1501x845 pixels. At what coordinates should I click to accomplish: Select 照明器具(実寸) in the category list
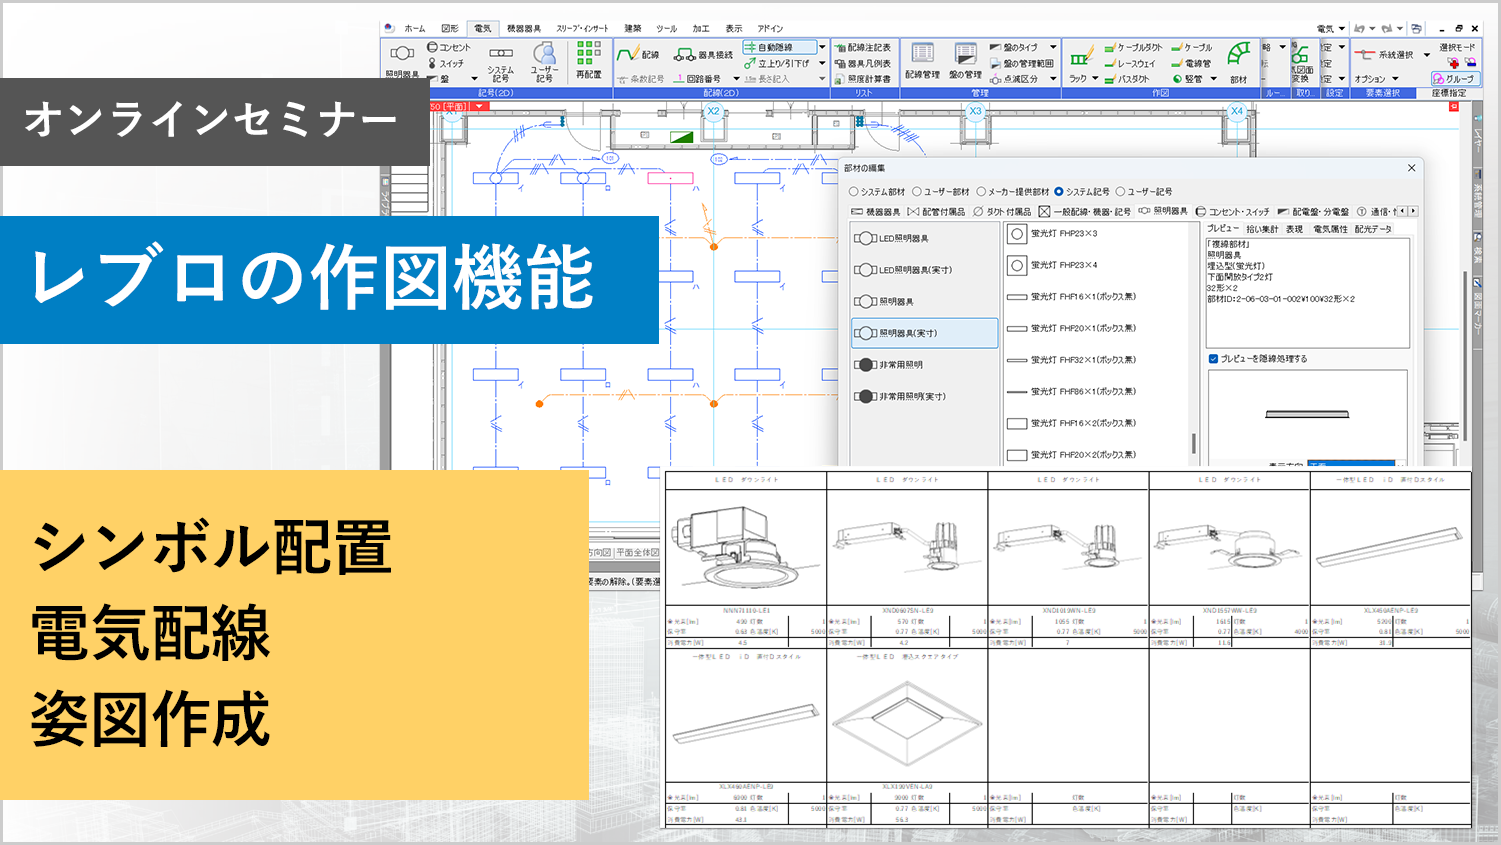coord(924,333)
